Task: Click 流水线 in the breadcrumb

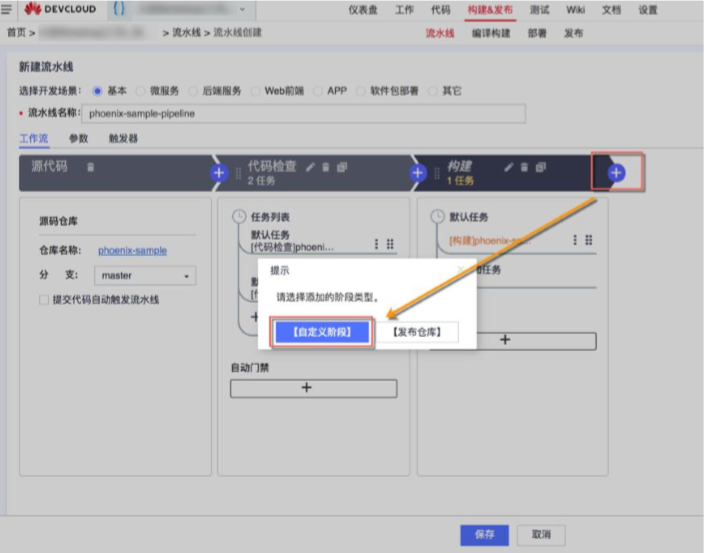Action: (x=186, y=33)
